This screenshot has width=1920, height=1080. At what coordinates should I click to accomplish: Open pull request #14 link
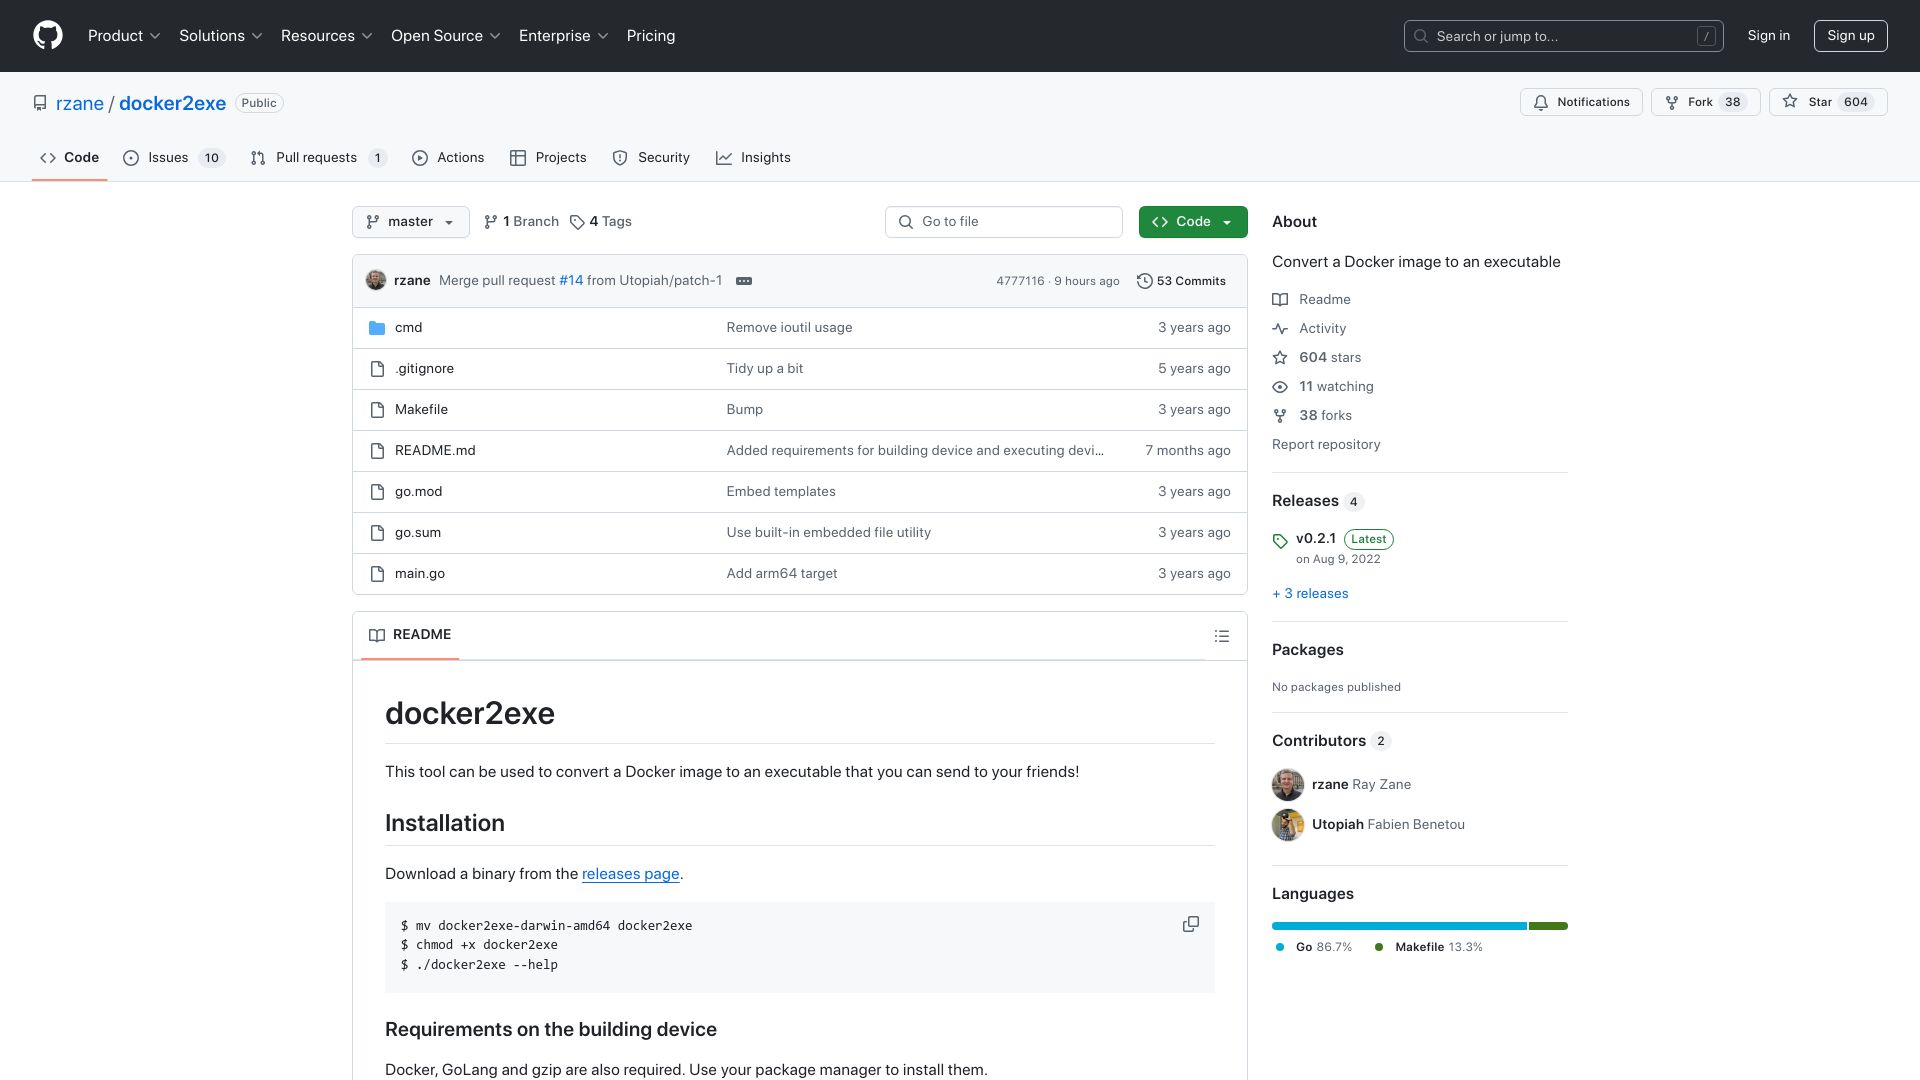tap(571, 281)
